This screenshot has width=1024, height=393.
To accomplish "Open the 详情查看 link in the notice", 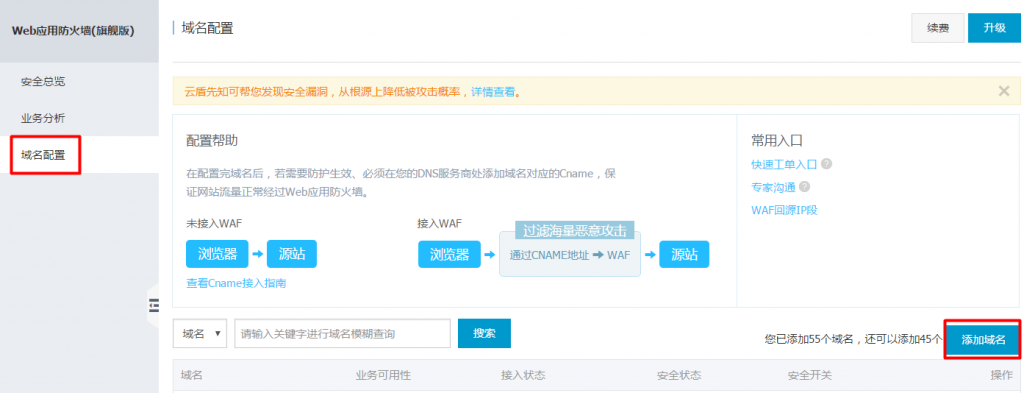I will click(x=493, y=92).
